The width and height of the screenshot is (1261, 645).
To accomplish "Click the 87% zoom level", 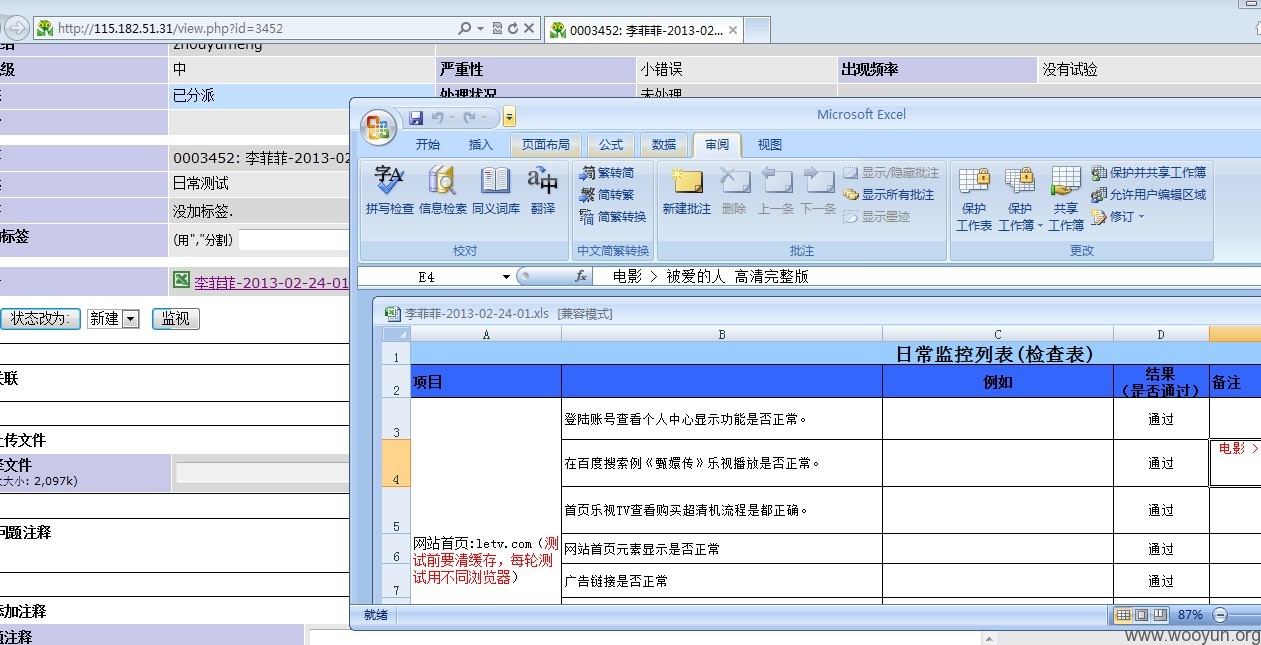I will click(x=1190, y=615).
